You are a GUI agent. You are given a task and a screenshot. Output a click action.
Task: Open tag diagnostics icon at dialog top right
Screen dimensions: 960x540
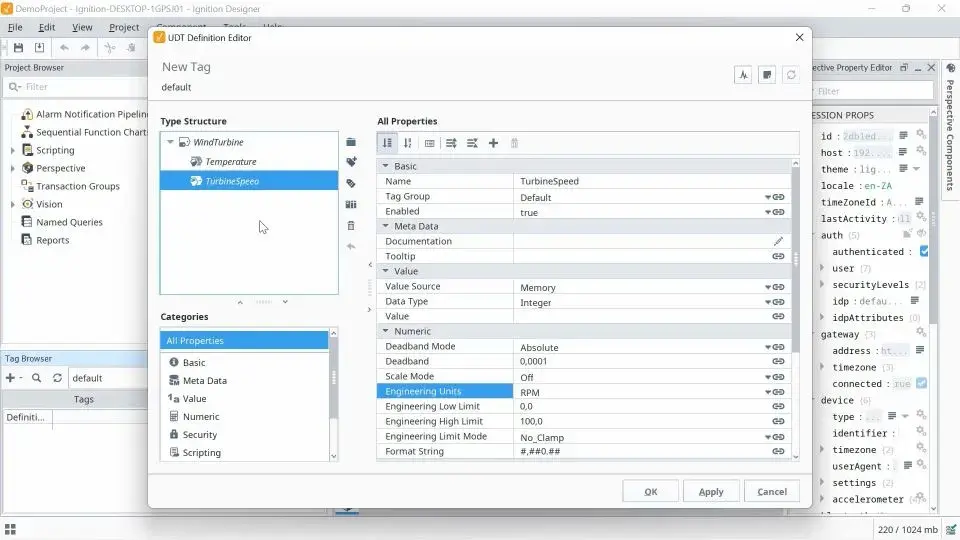click(x=743, y=75)
